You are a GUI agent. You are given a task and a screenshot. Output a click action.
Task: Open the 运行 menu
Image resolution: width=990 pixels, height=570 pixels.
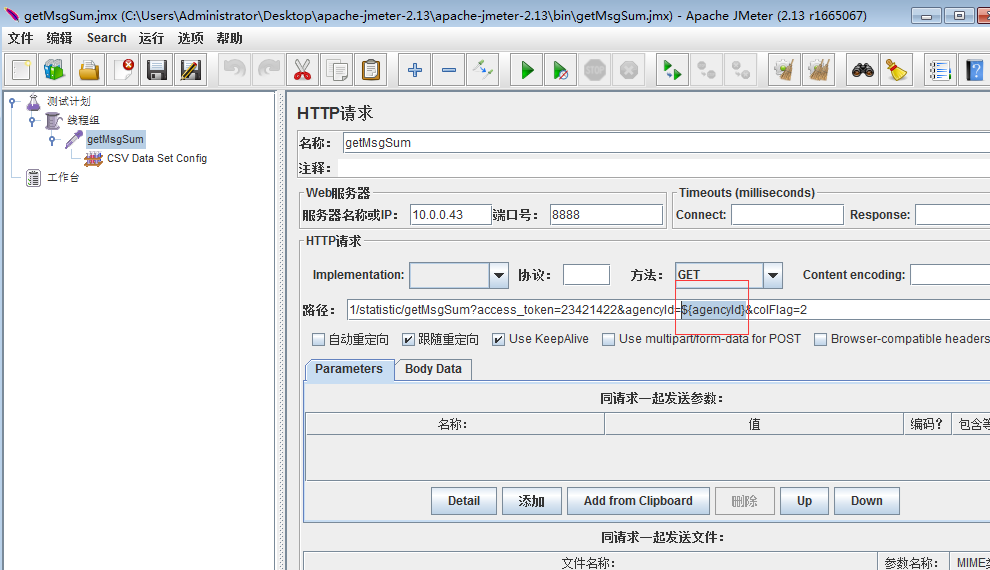click(152, 39)
